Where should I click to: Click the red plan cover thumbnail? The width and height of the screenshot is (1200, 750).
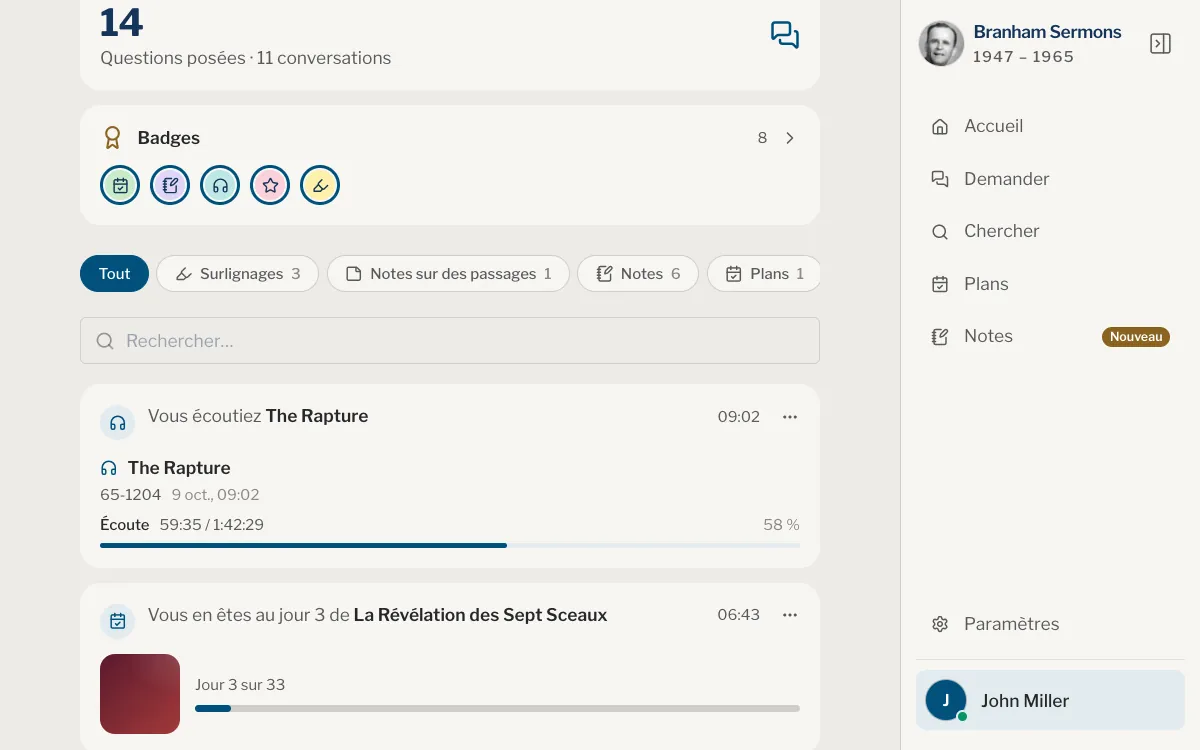140,694
